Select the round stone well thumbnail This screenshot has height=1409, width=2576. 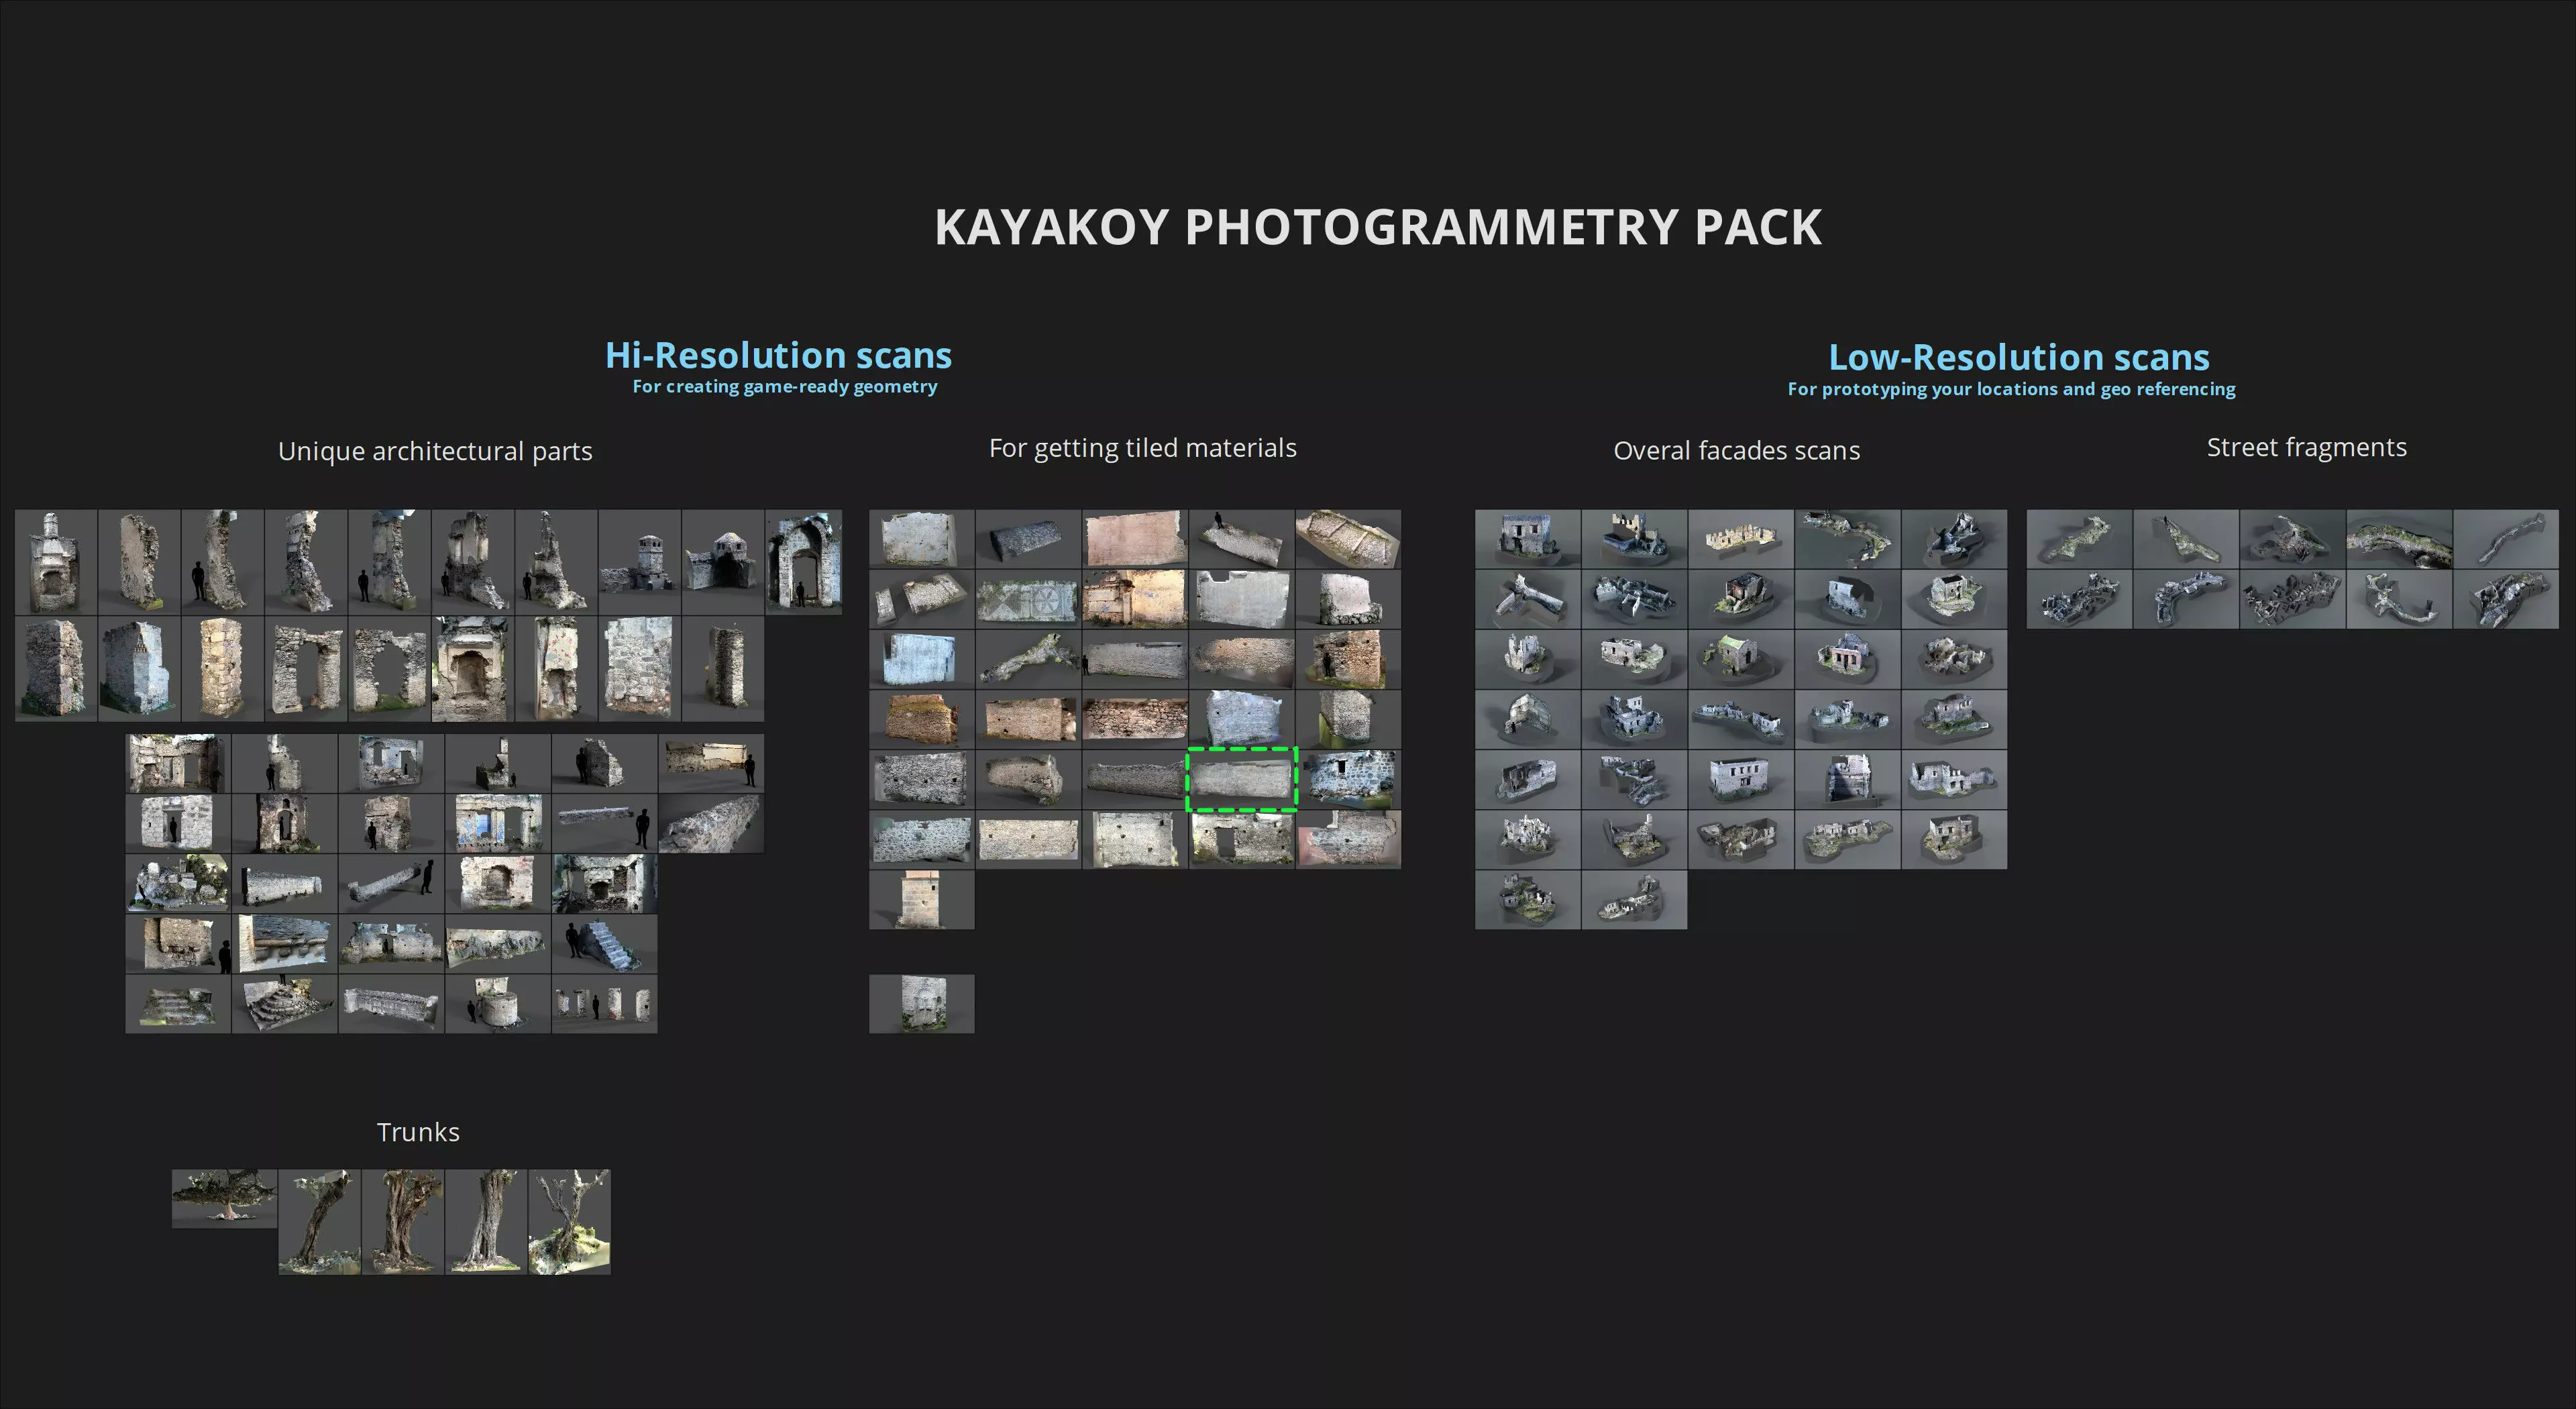497,1004
